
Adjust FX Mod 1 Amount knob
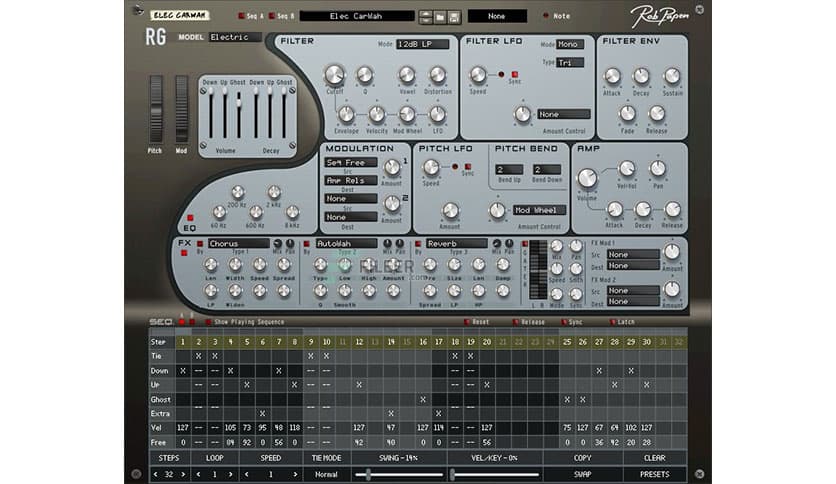[x=672, y=252]
